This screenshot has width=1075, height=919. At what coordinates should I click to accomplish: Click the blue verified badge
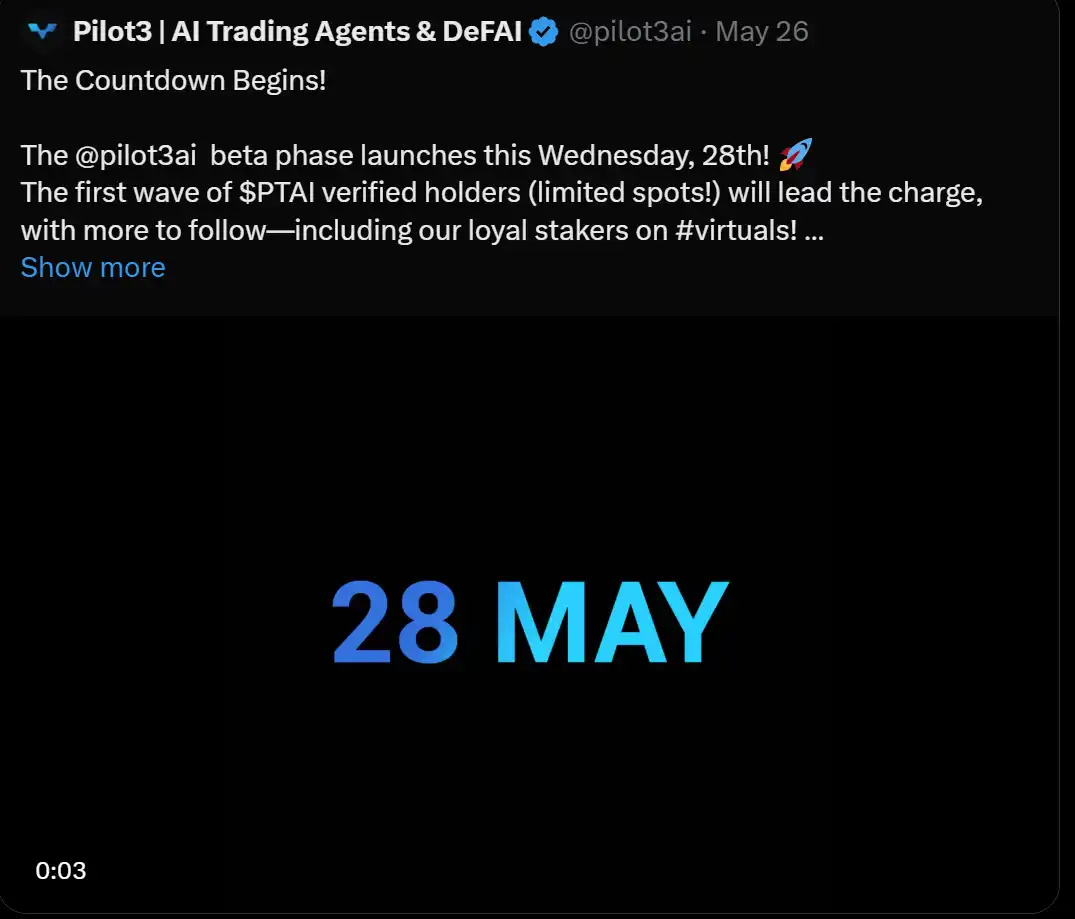click(543, 32)
